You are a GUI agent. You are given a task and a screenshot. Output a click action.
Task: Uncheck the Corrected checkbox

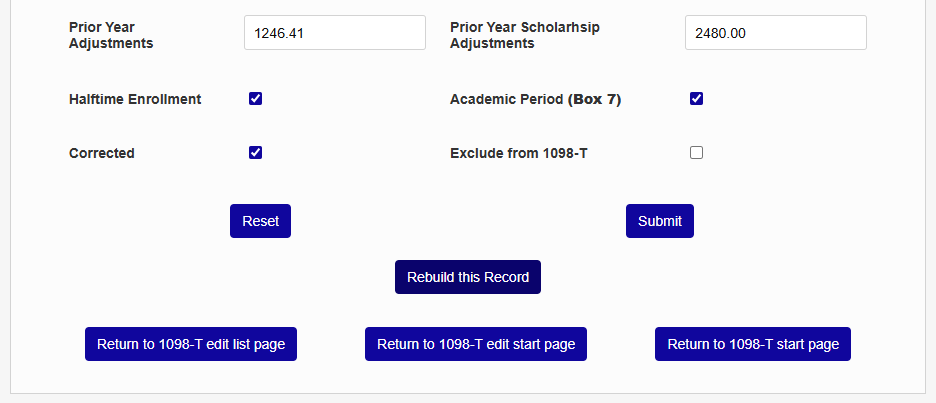(x=256, y=153)
